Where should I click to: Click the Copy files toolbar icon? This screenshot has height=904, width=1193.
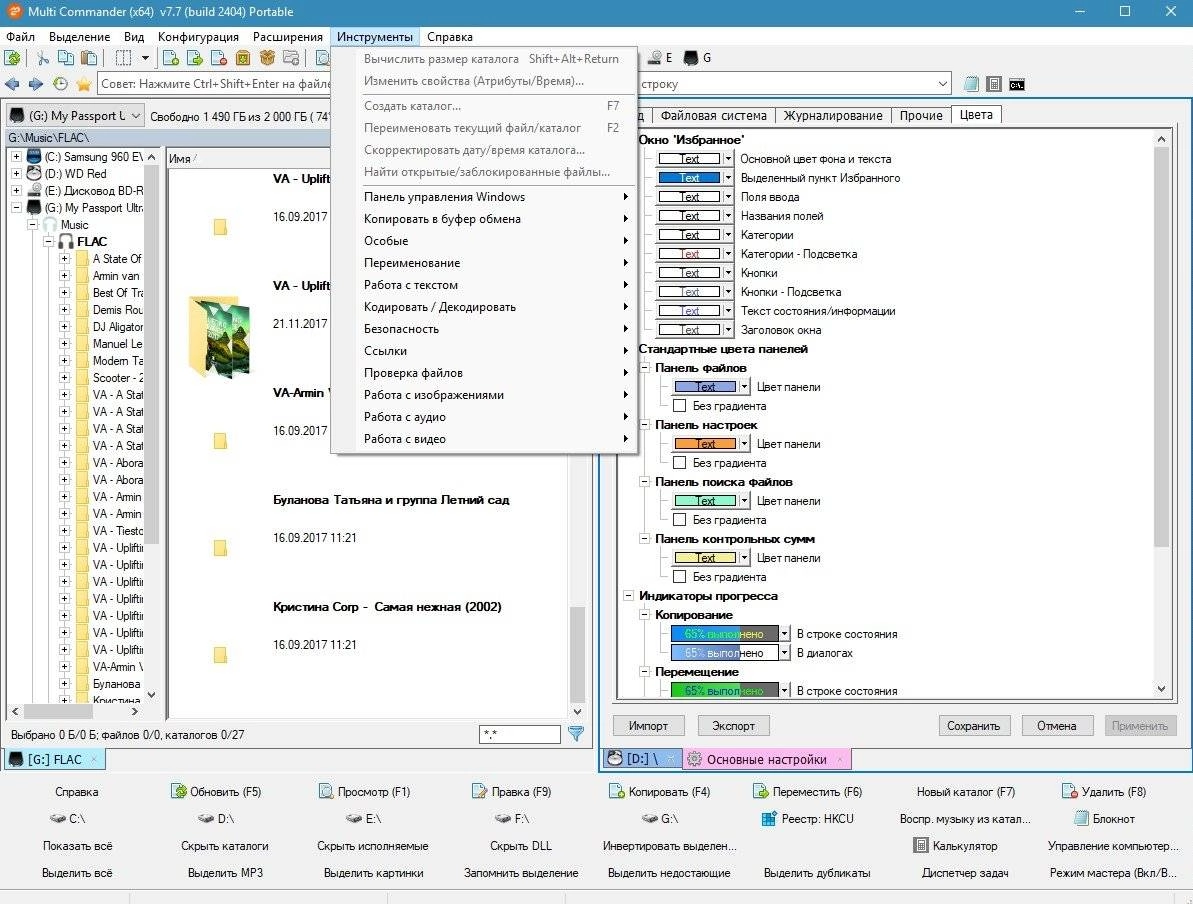[66, 58]
